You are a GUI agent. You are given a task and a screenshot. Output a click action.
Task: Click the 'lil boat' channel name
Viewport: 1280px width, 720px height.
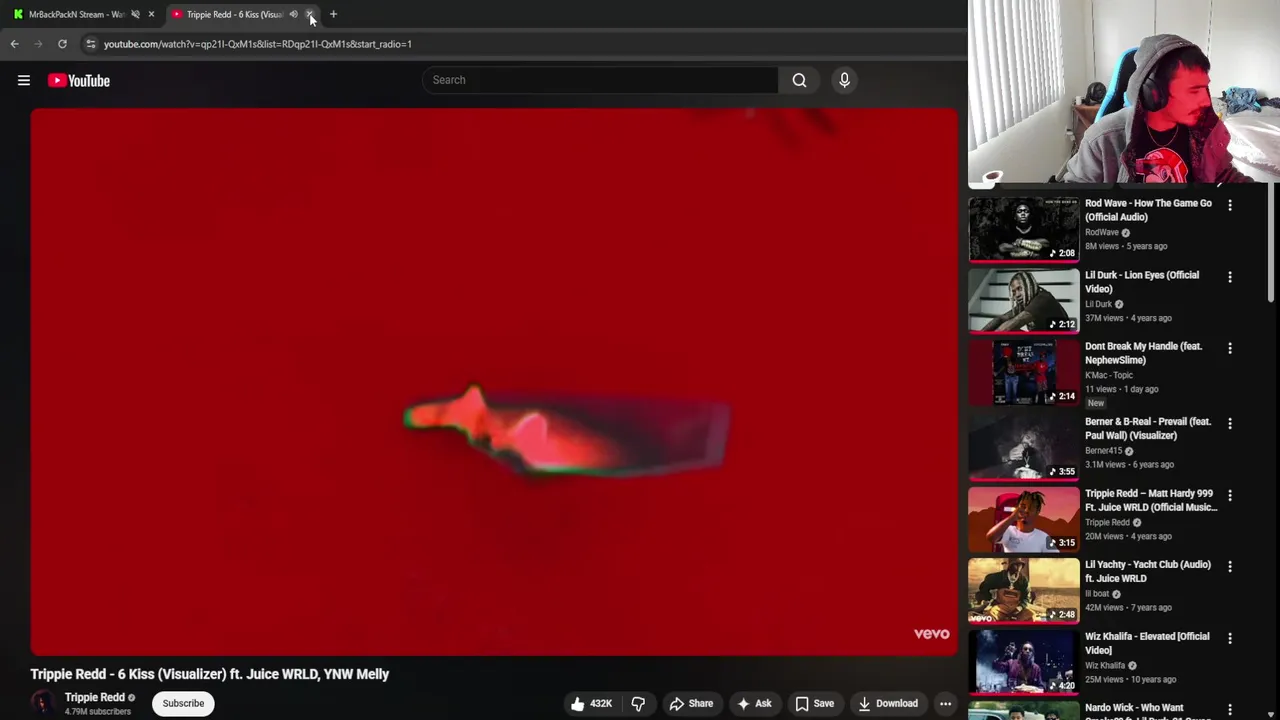click(1097, 594)
